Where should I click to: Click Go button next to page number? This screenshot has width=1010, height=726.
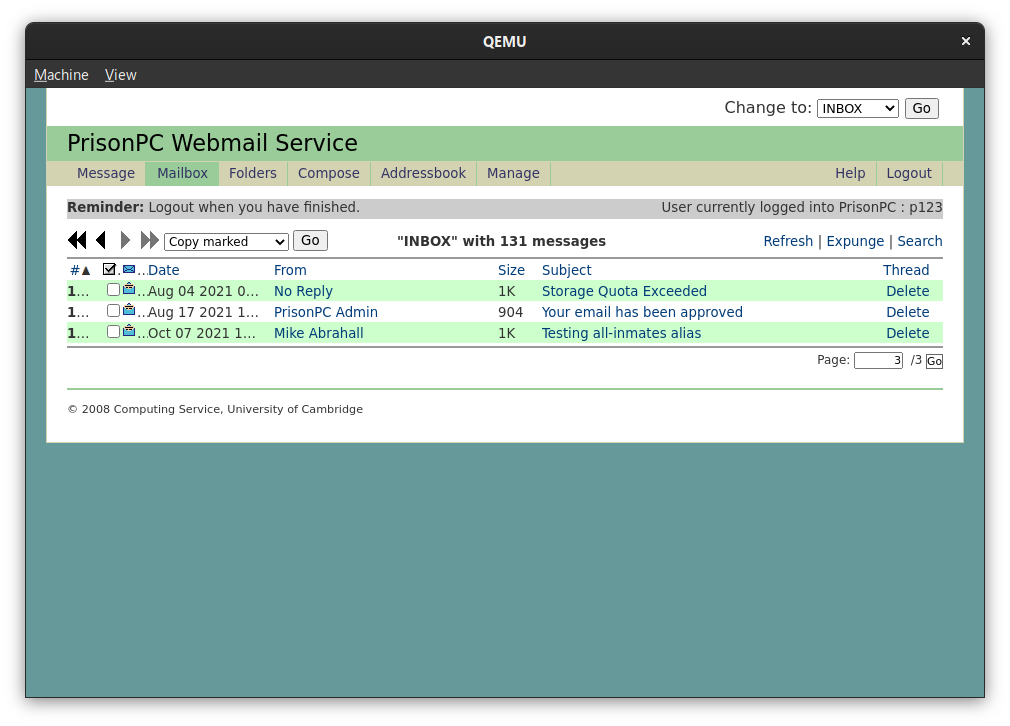[x=934, y=361]
